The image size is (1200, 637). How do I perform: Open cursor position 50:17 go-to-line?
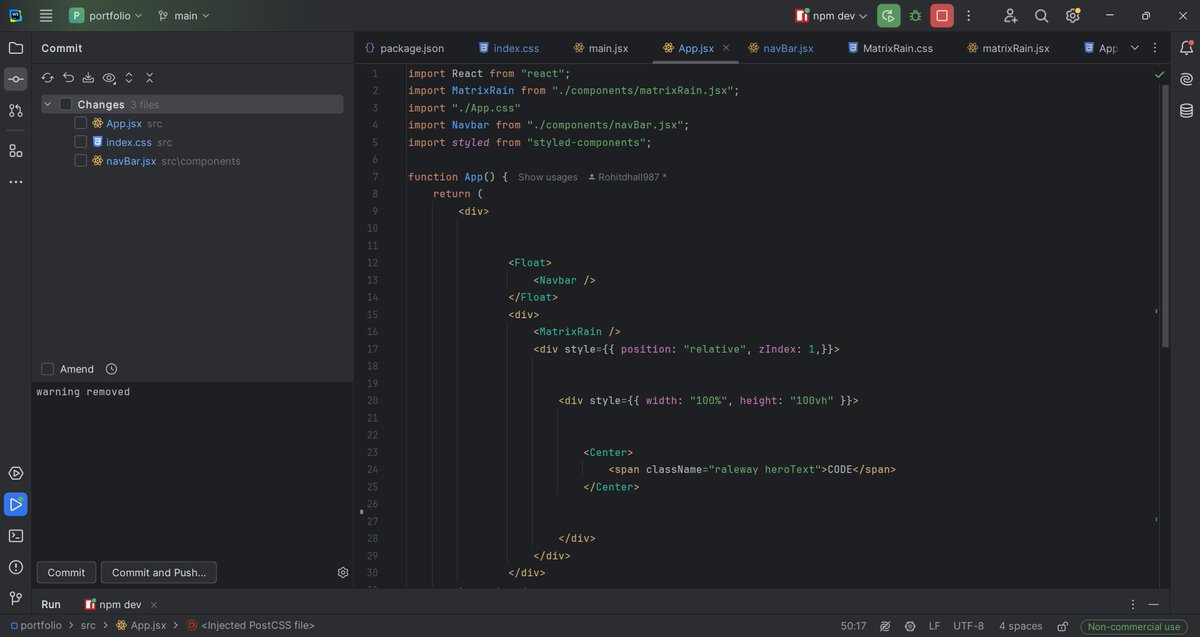point(853,626)
